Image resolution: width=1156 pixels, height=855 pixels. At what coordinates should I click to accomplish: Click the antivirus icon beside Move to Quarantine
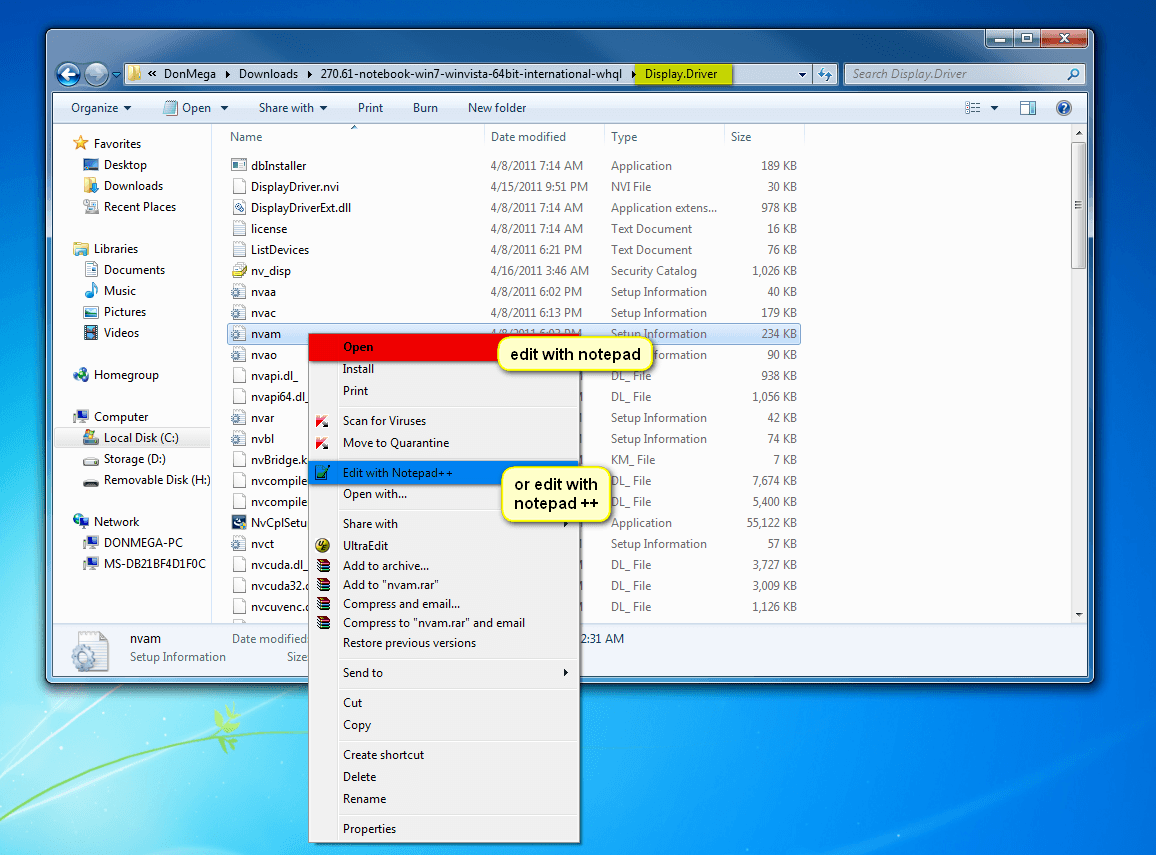pyautogui.click(x=322, y=443)
